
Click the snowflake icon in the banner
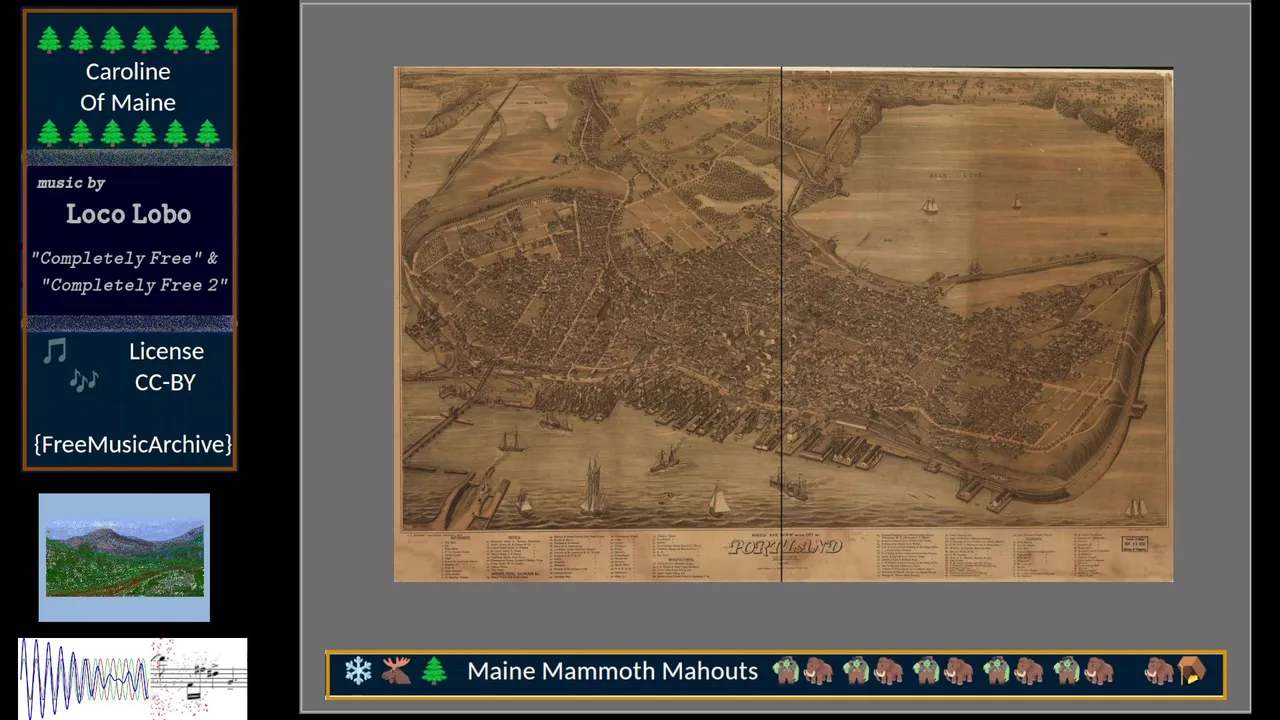point(358,671)
